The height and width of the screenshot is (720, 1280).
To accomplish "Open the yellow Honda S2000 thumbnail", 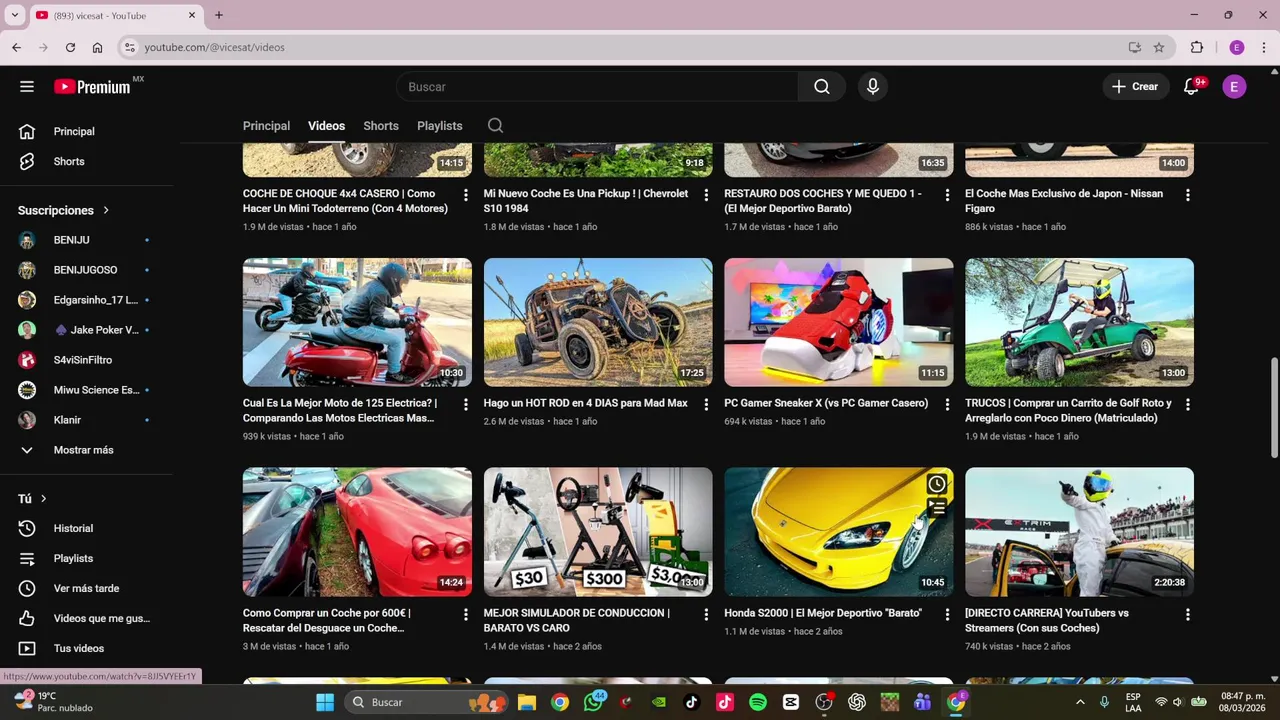I will pyautogui.click(x=838, y=532).
